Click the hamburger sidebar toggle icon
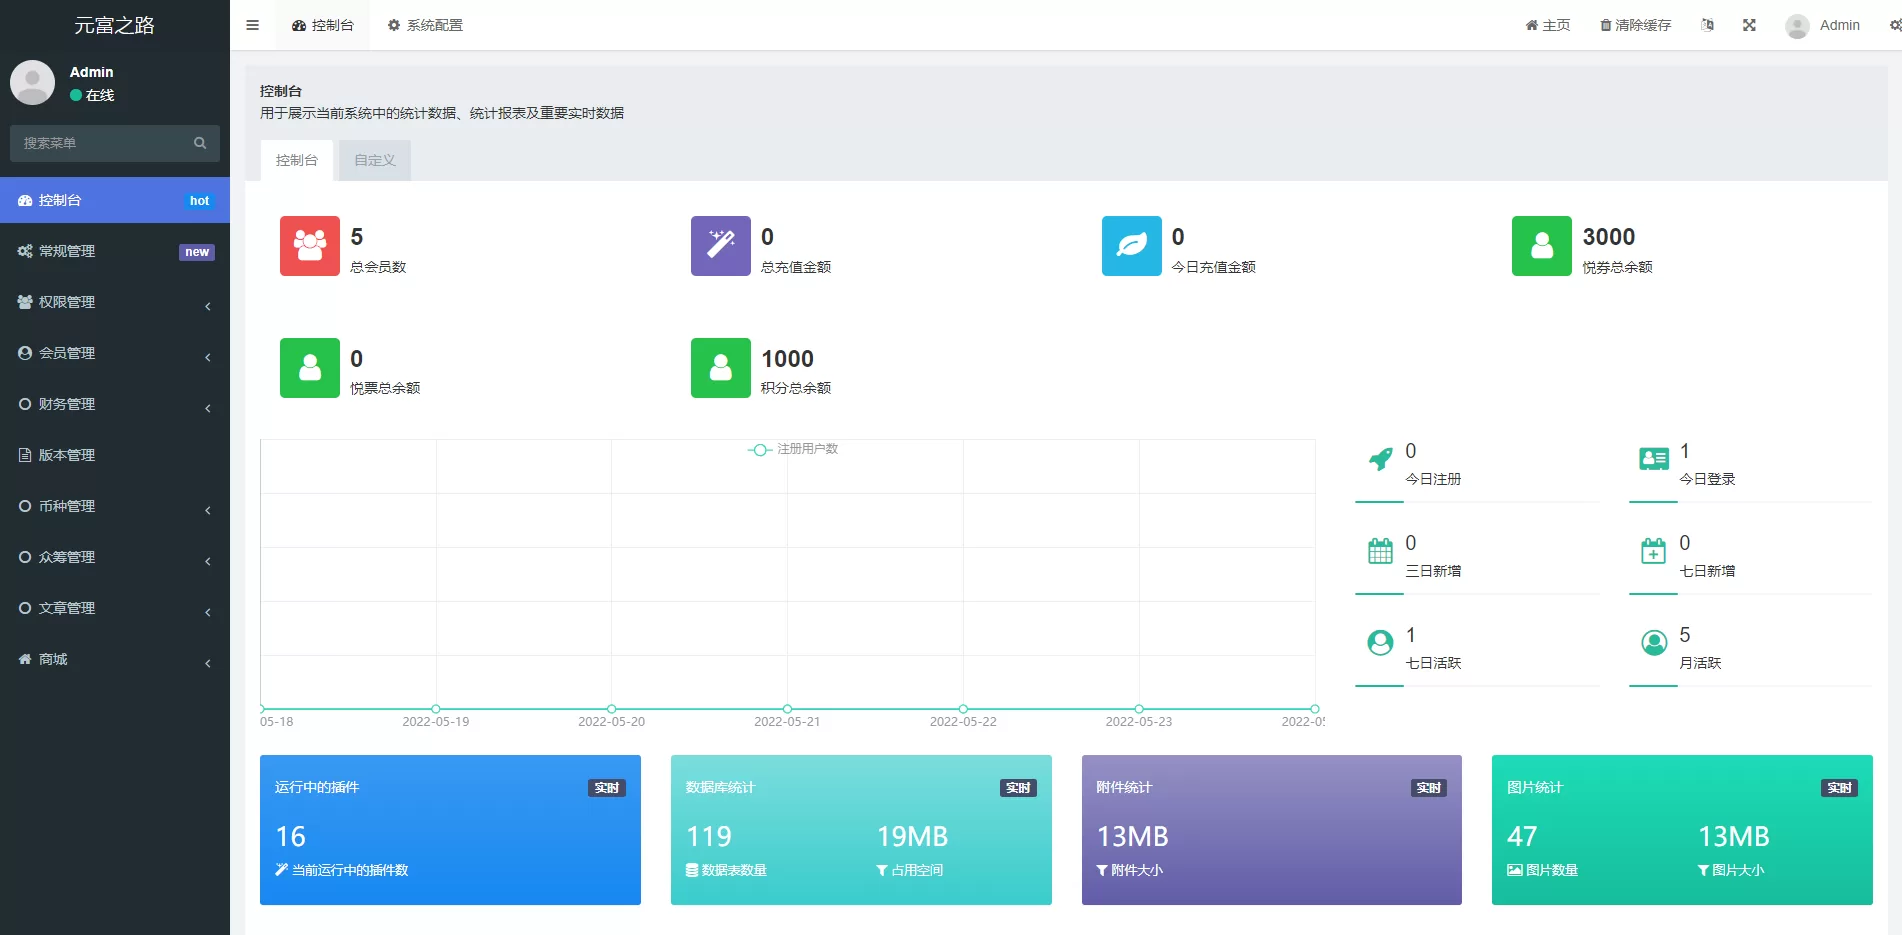1902x935 pixels. click(252, 25)
